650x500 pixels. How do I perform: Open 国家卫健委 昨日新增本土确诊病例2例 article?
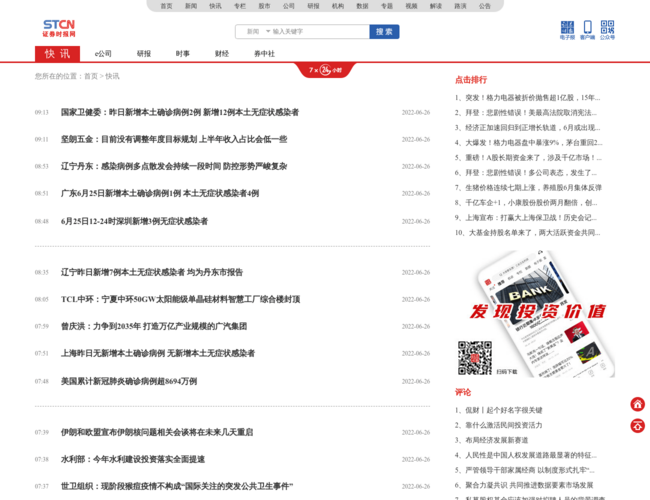click(x=180, y=112)
